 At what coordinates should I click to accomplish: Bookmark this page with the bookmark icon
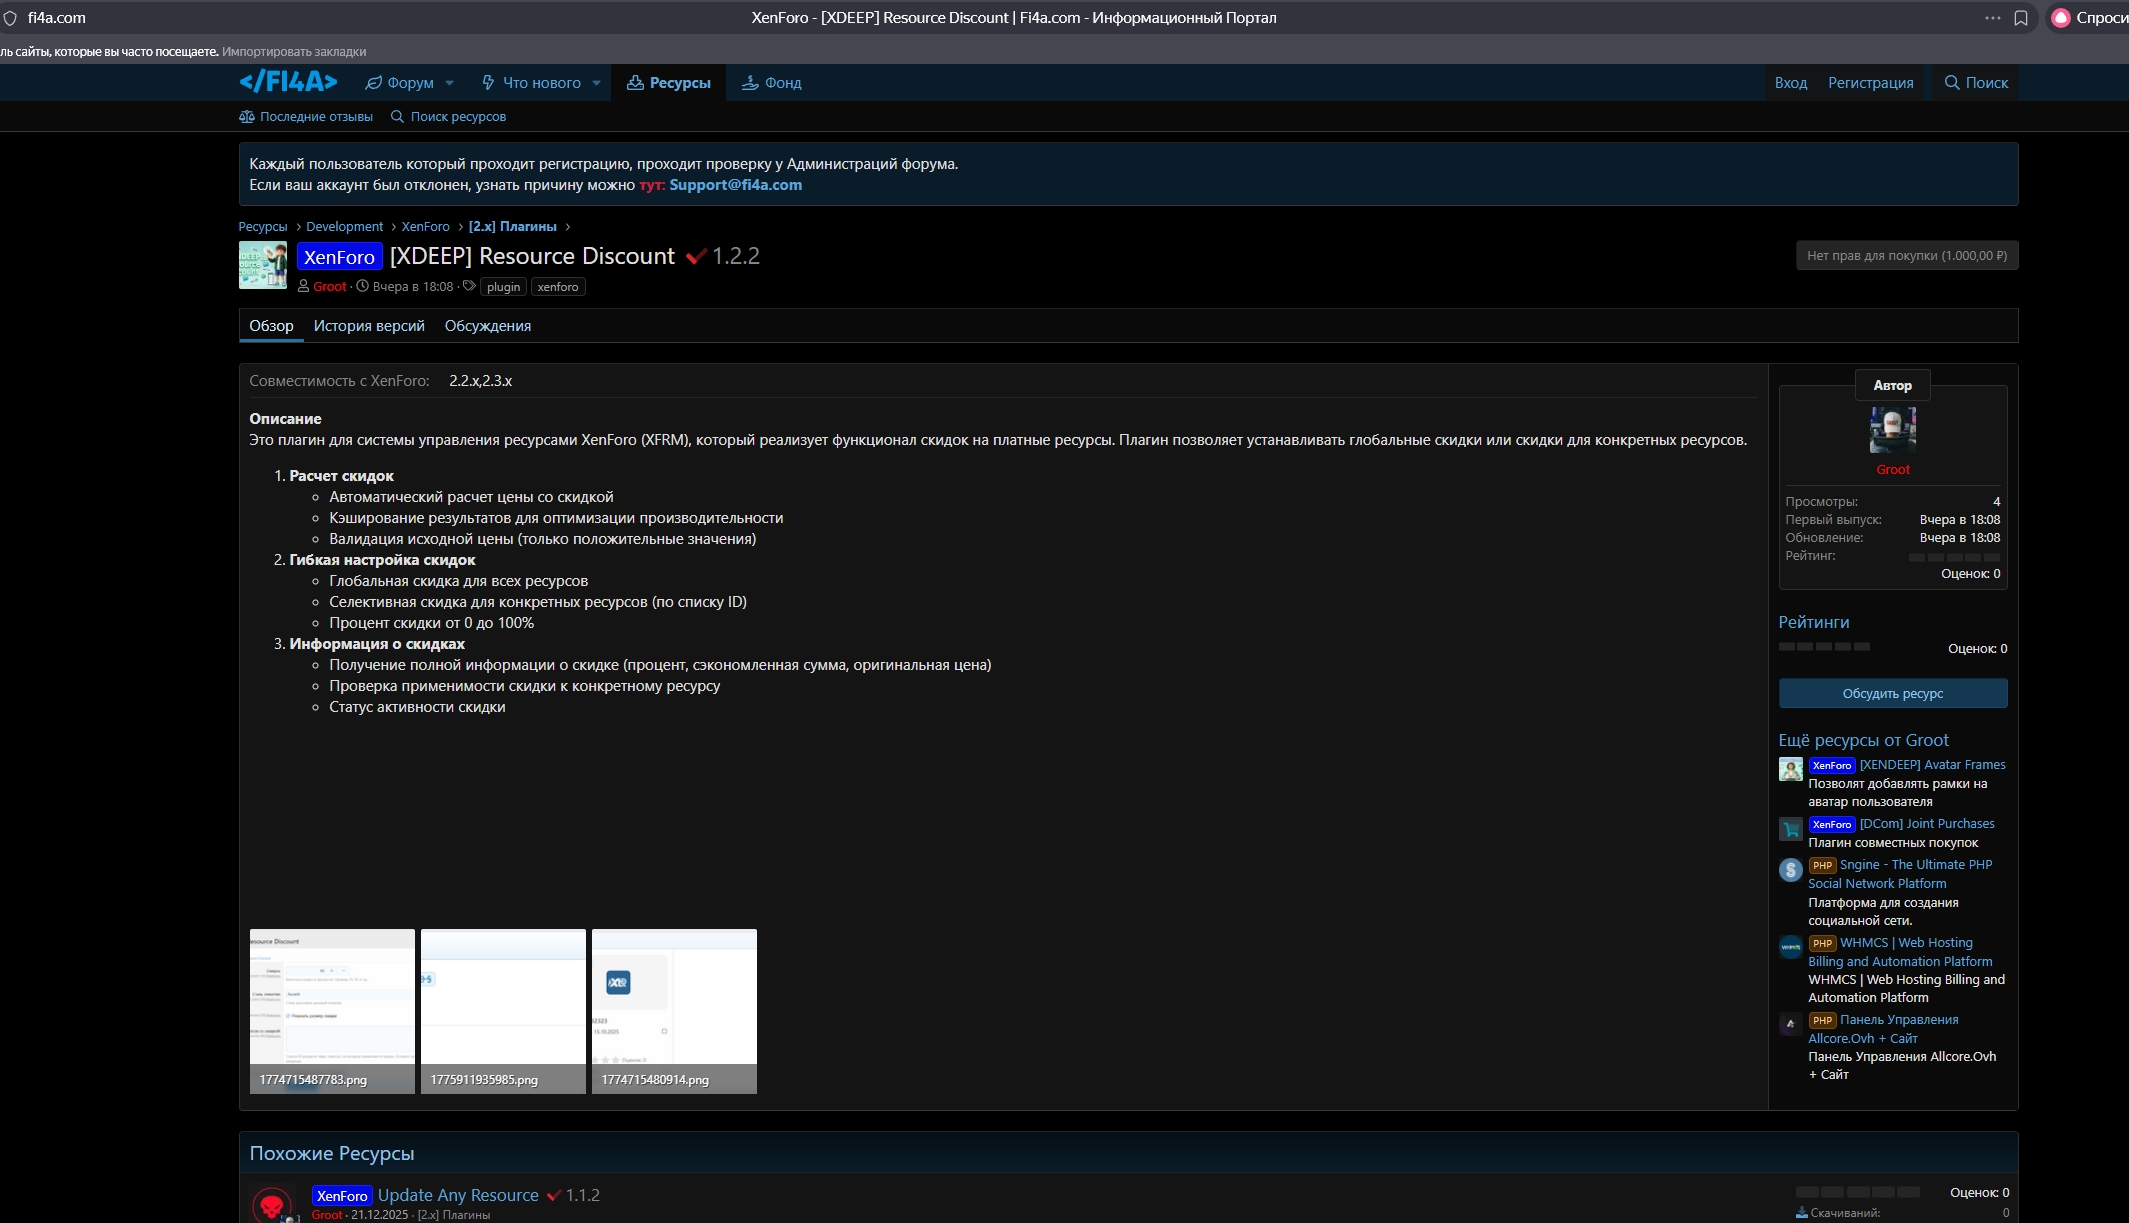tap(2021, 18)
